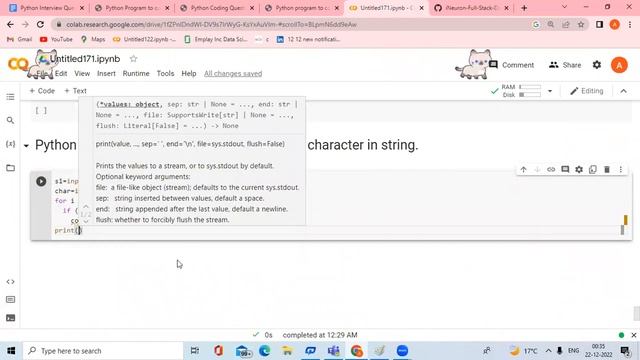Open the Help menu
The height and width of the screenshot is (360, 640).
point(189,73)
